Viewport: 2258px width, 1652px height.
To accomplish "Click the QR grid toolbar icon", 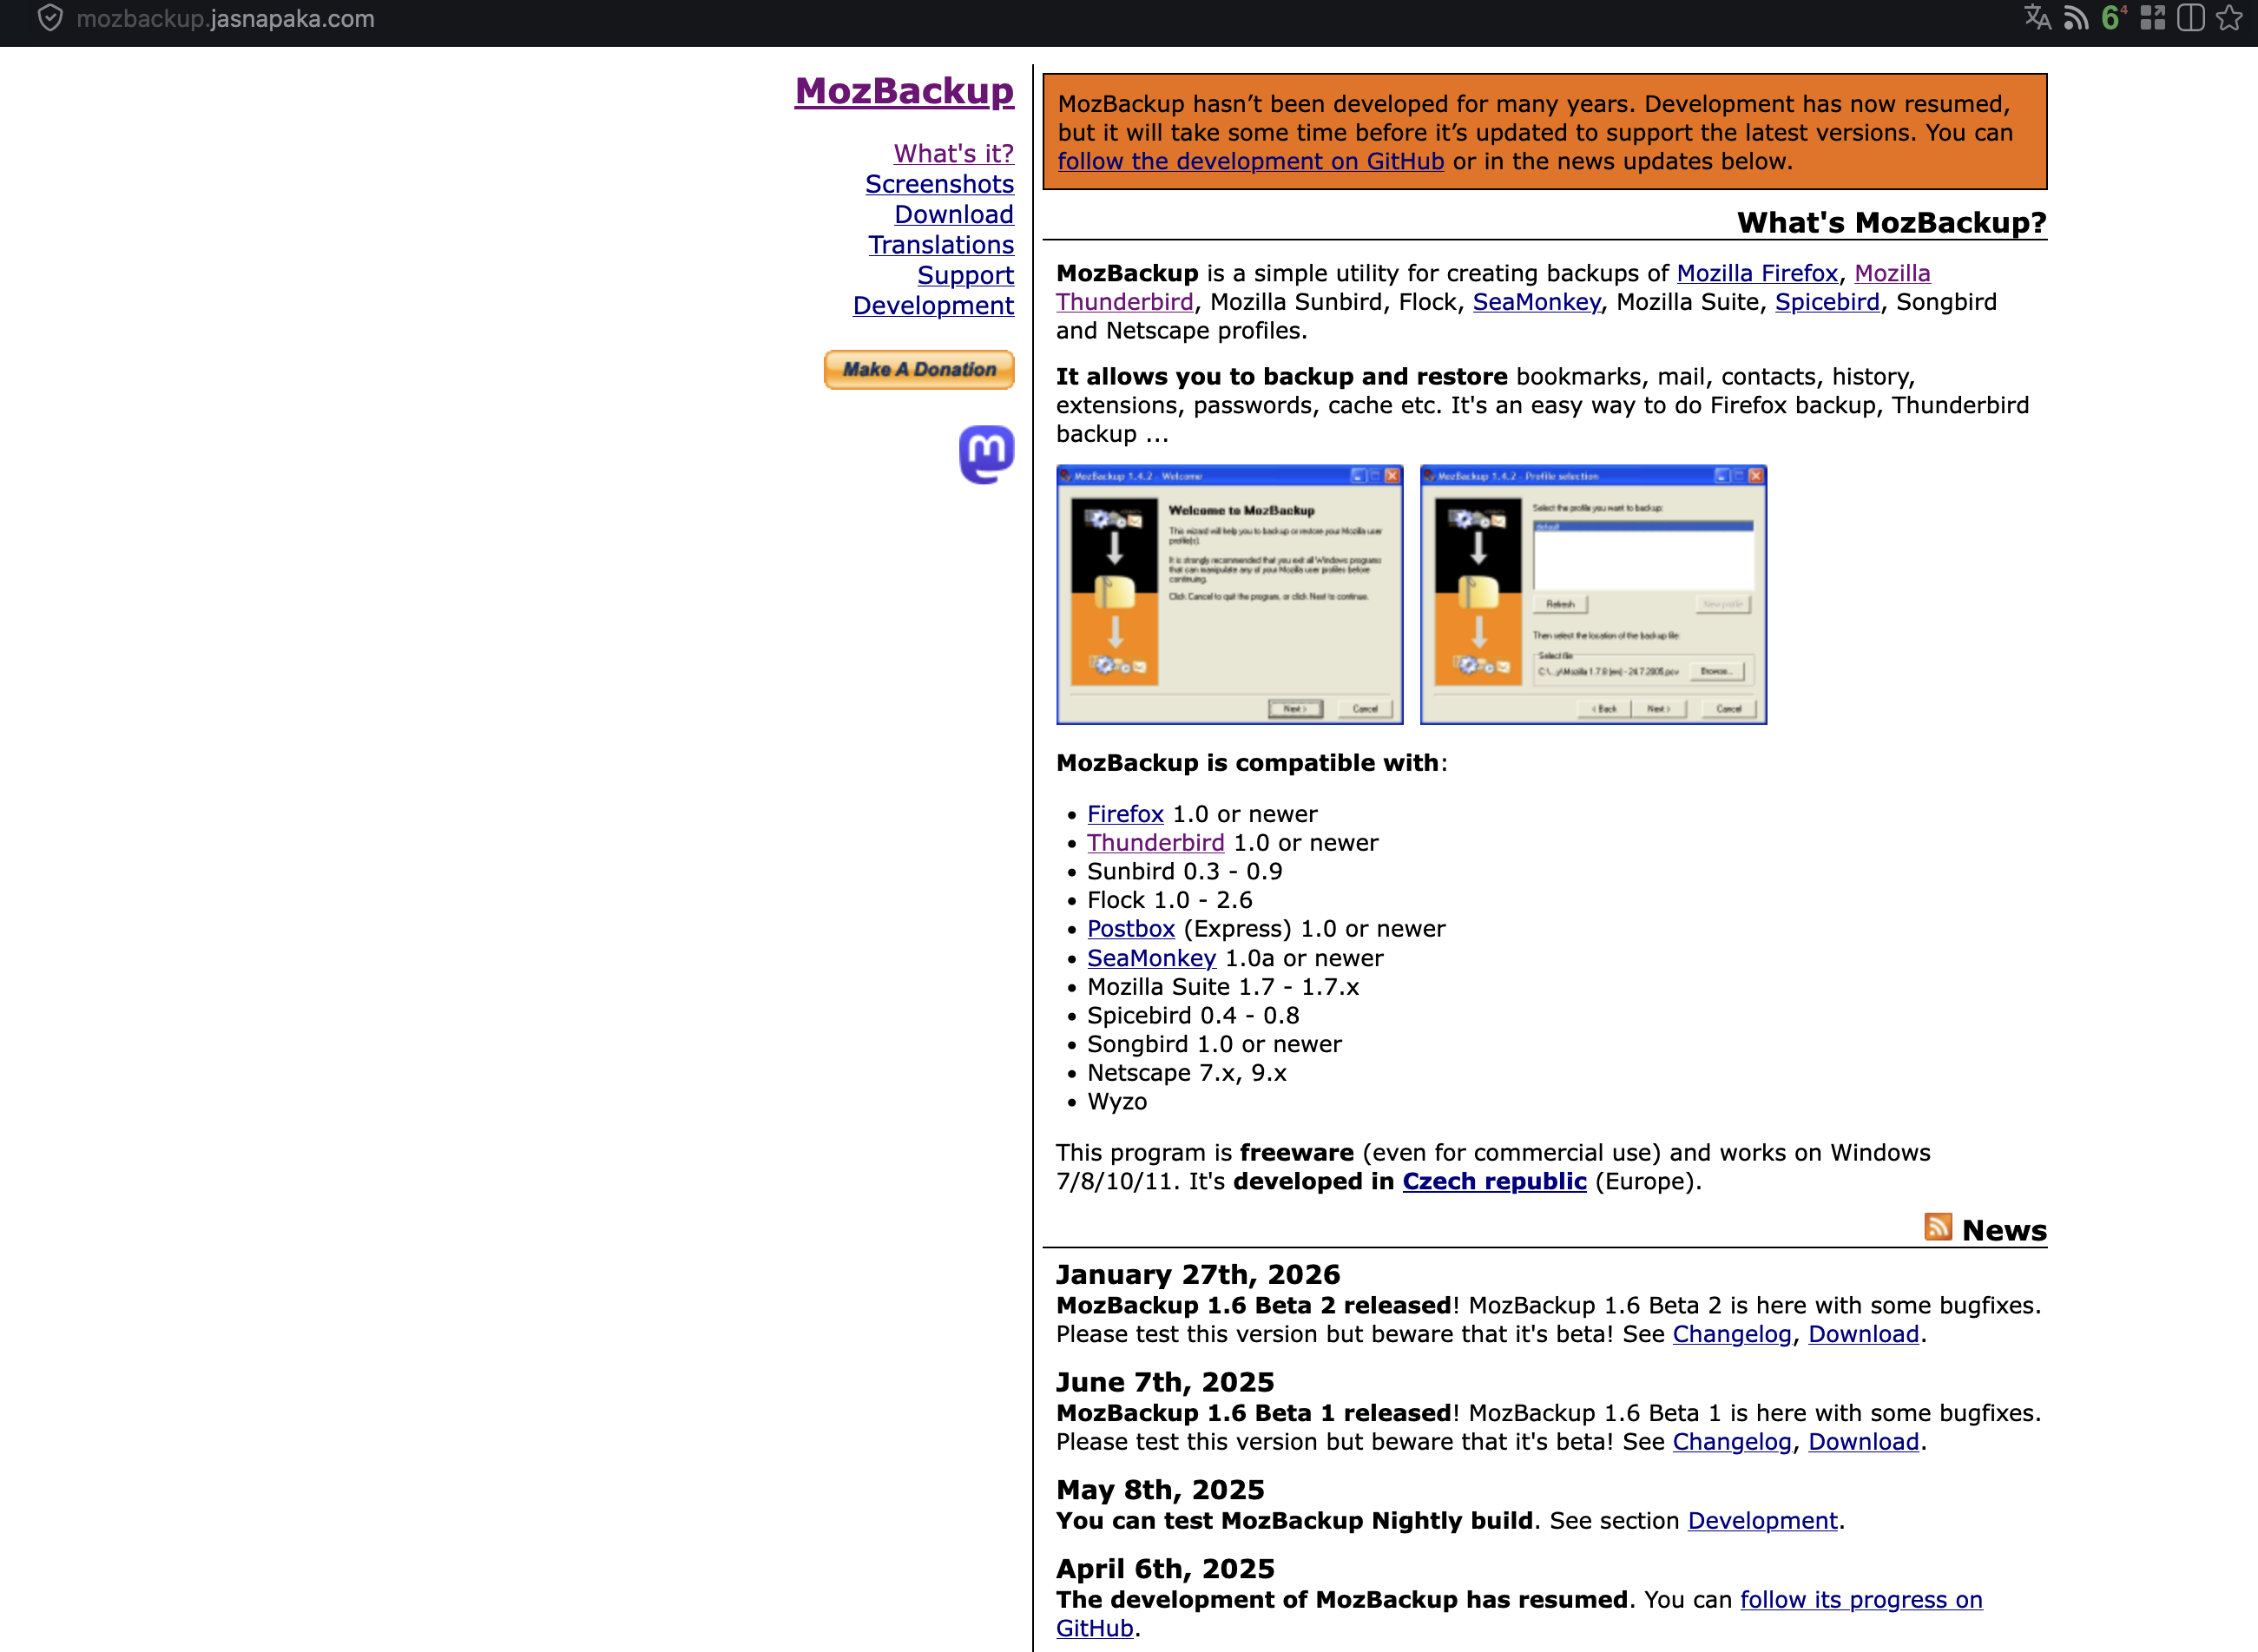I will 2152,18.
